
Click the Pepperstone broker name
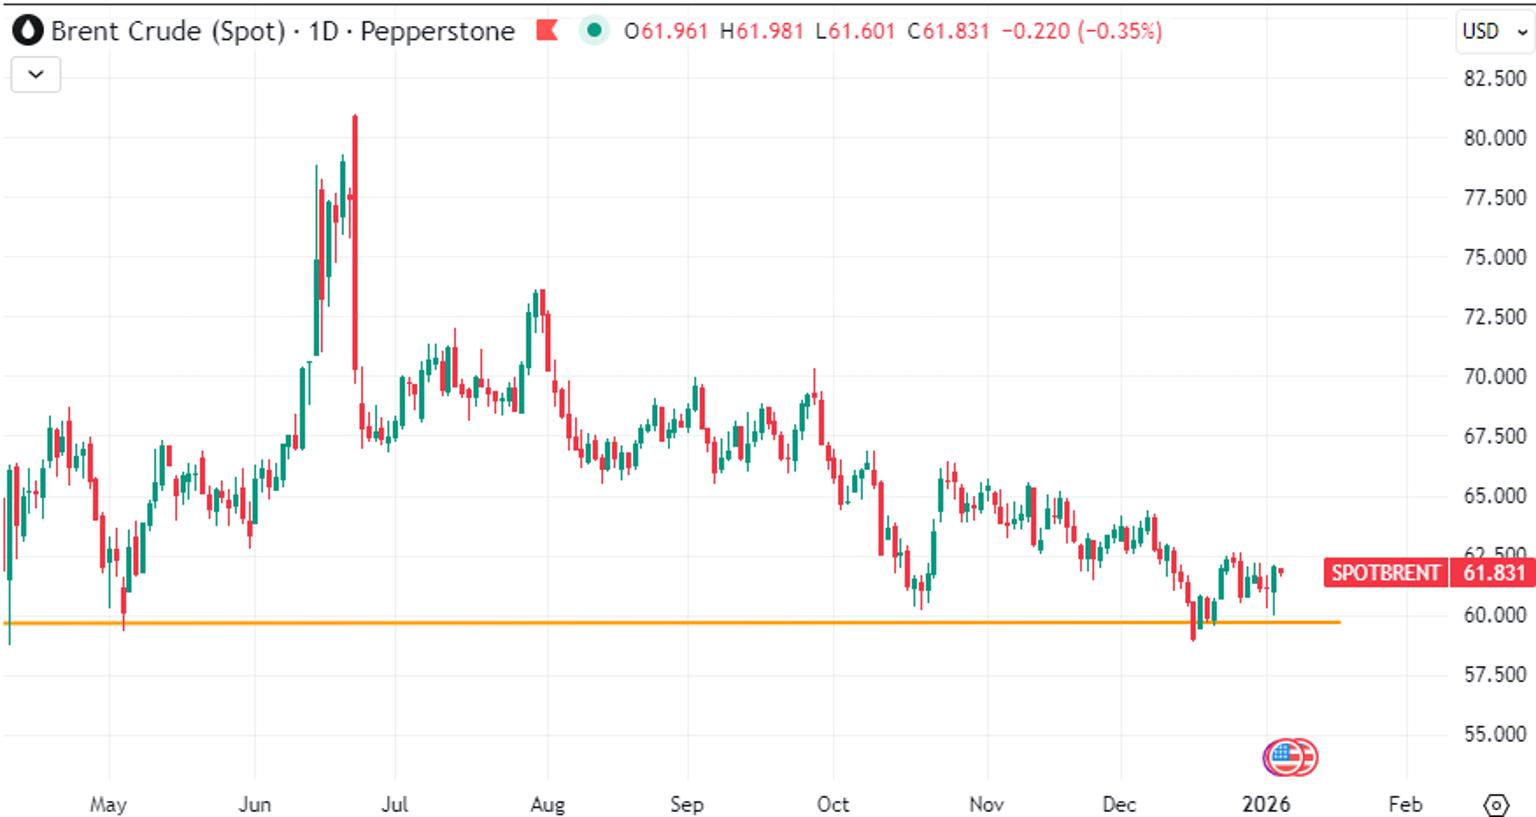pos(437,31)
